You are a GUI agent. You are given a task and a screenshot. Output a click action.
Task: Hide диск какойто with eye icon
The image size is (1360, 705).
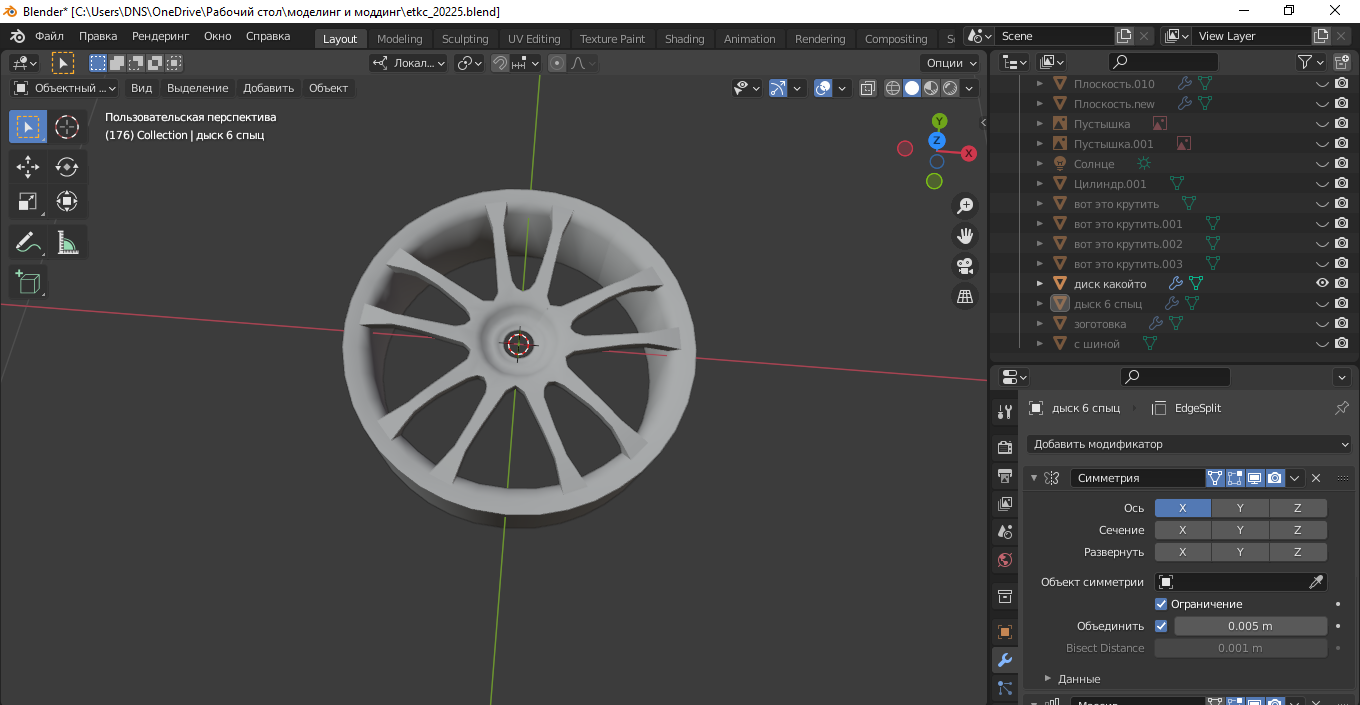1322,284
